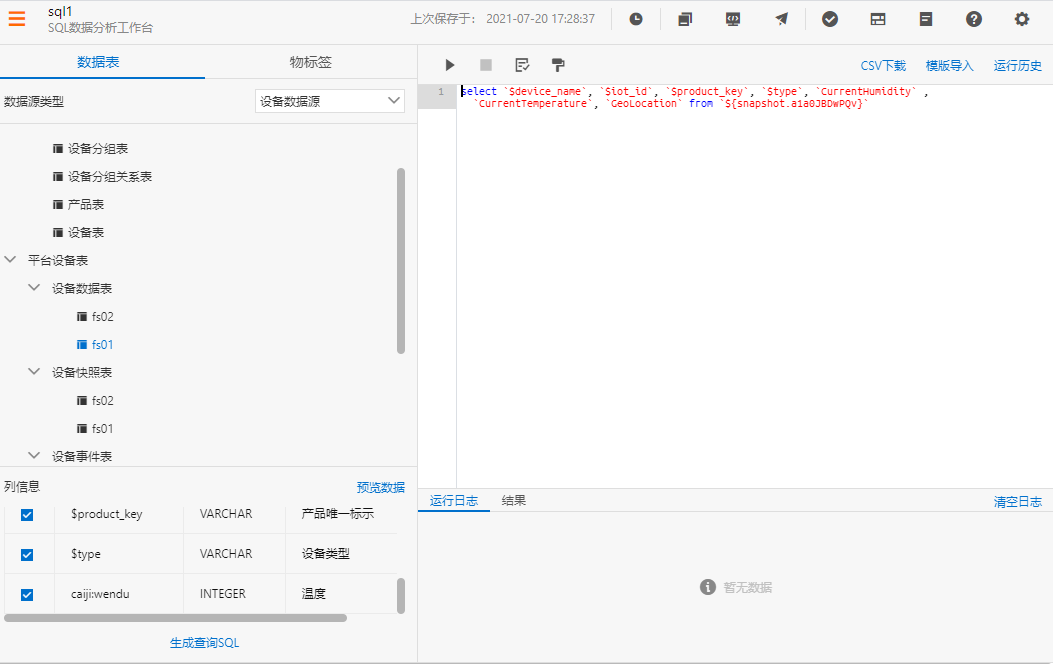
Task: Uncheck the $product_key column checkbox
Action: [x=27, y=515]
